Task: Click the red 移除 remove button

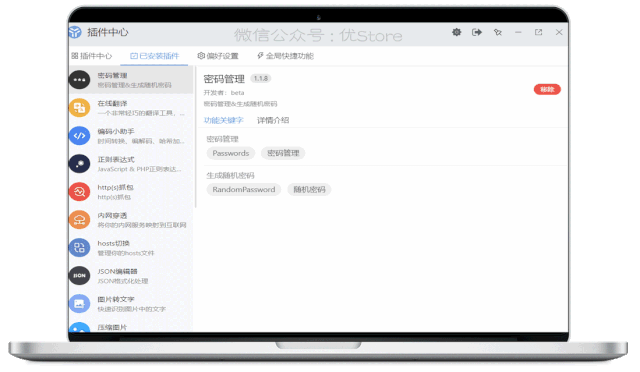Action: (547, 89)
